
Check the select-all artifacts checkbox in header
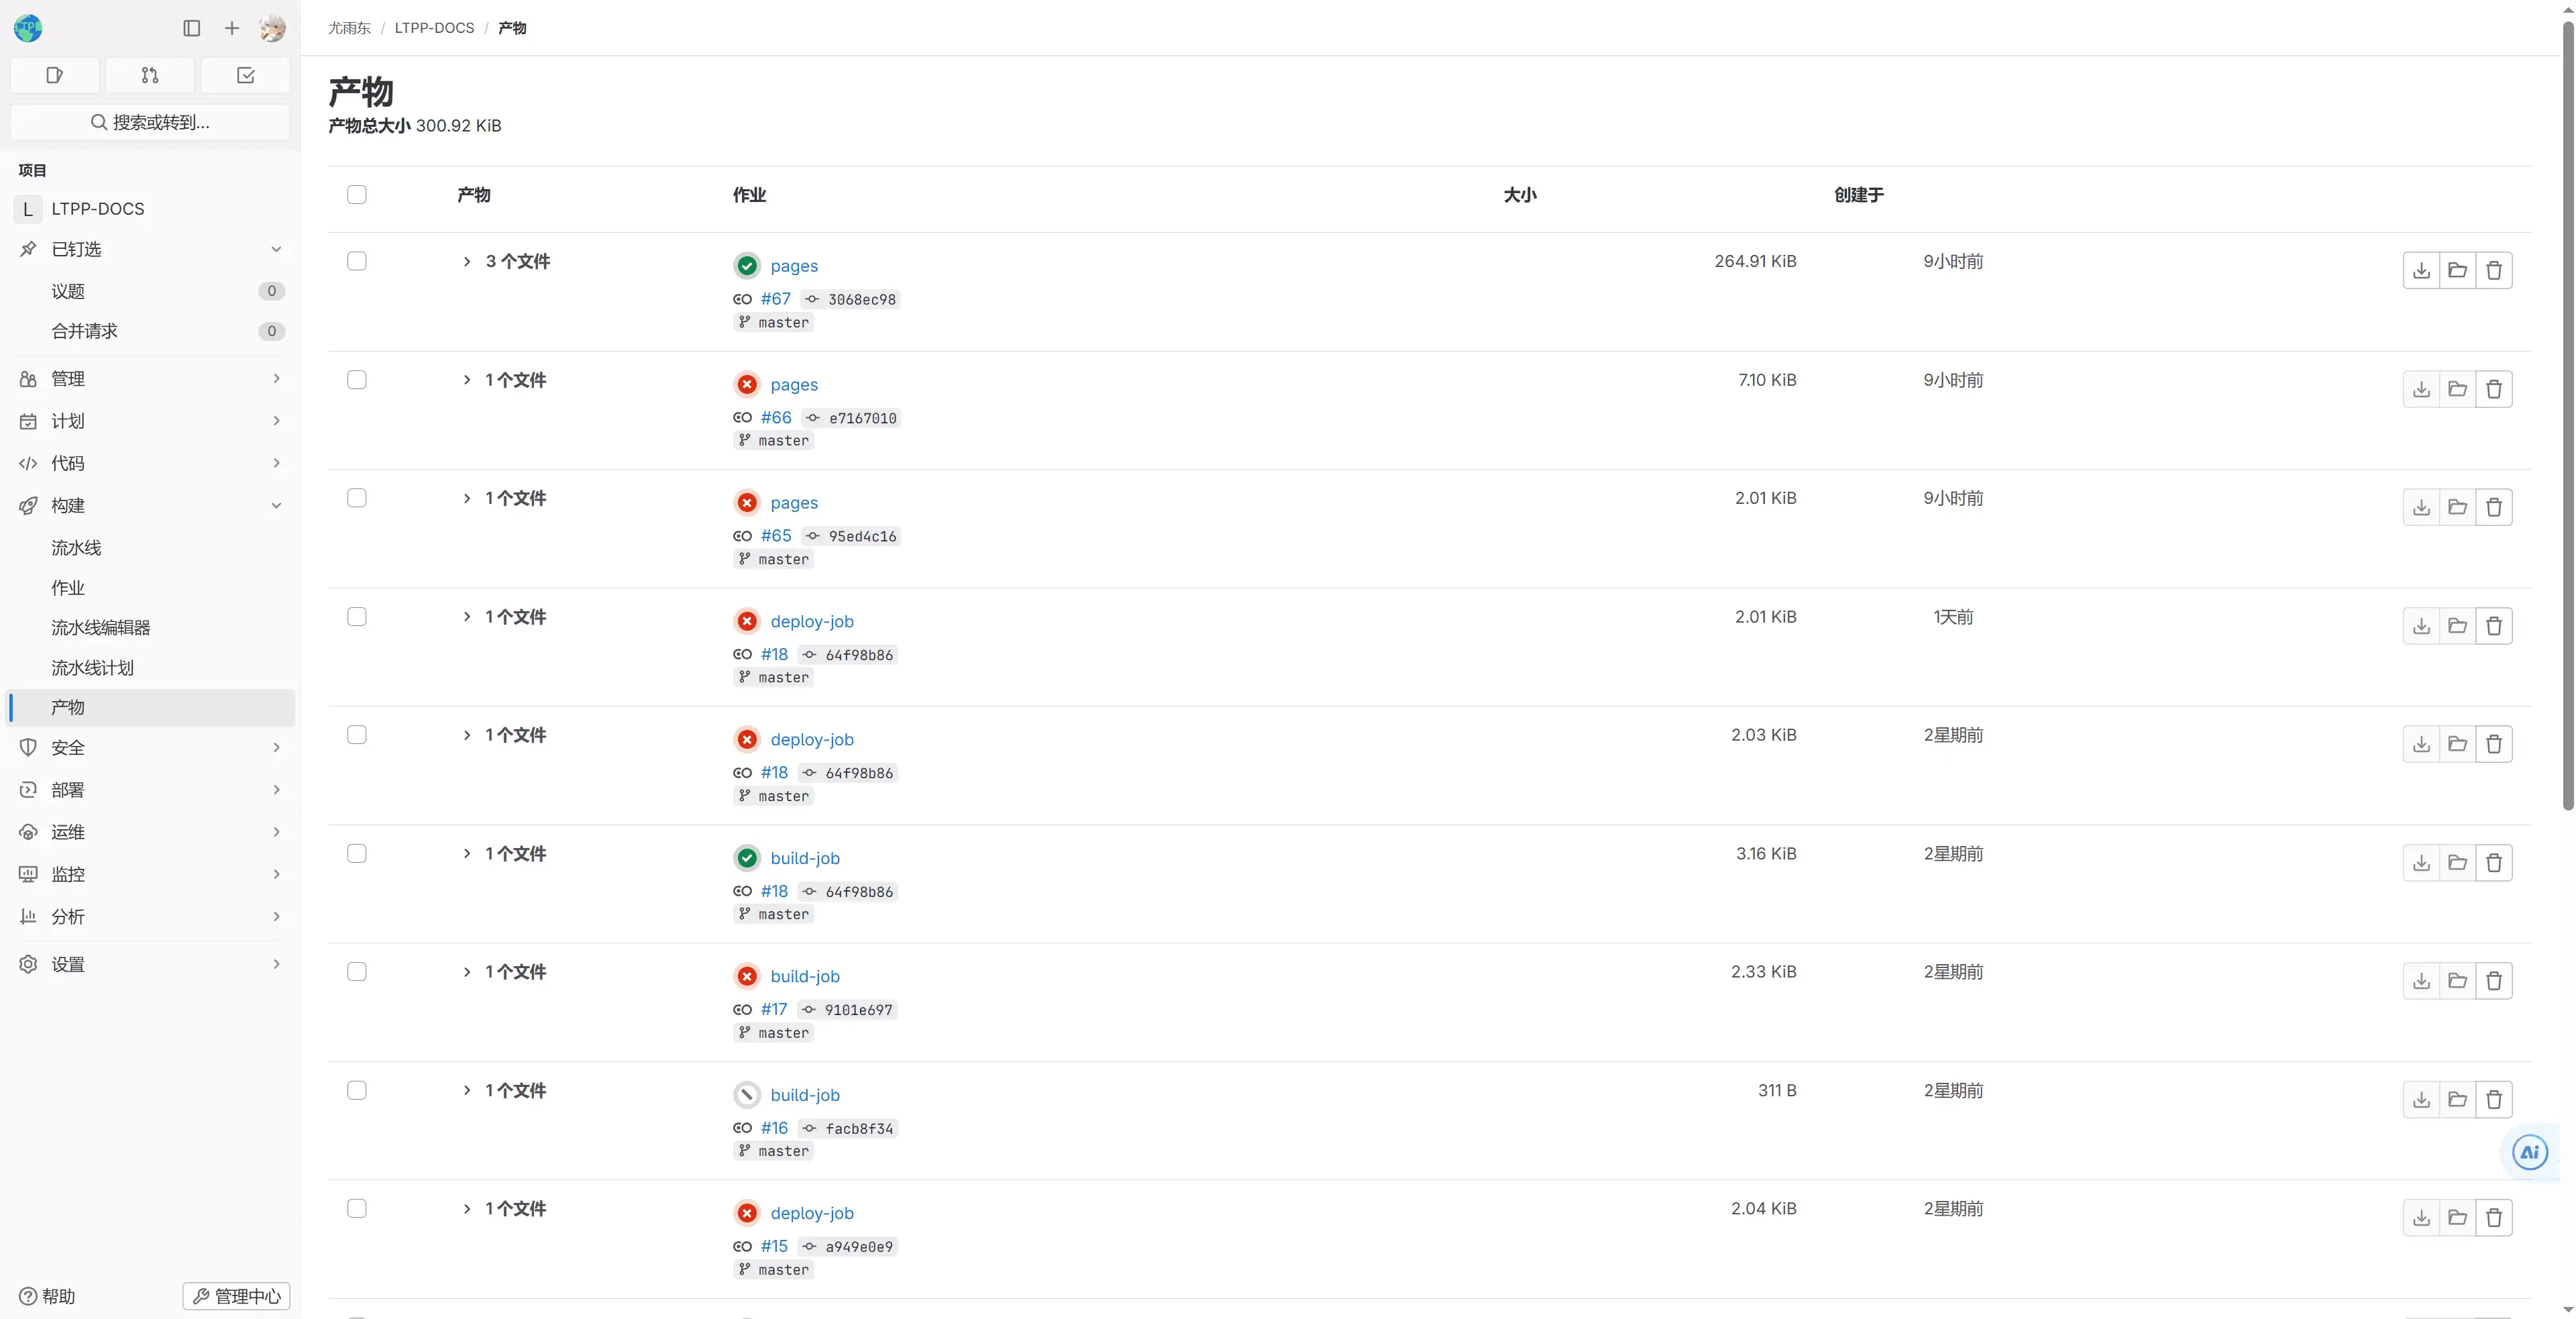pyautogui.click(x=357, y=194)
